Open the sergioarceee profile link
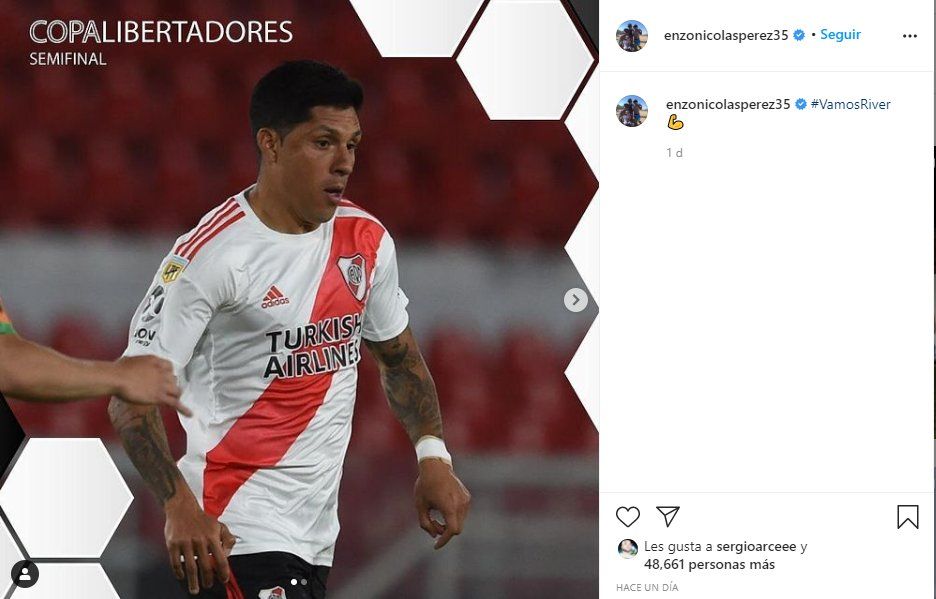936x599 pixels. pos(756,547)
